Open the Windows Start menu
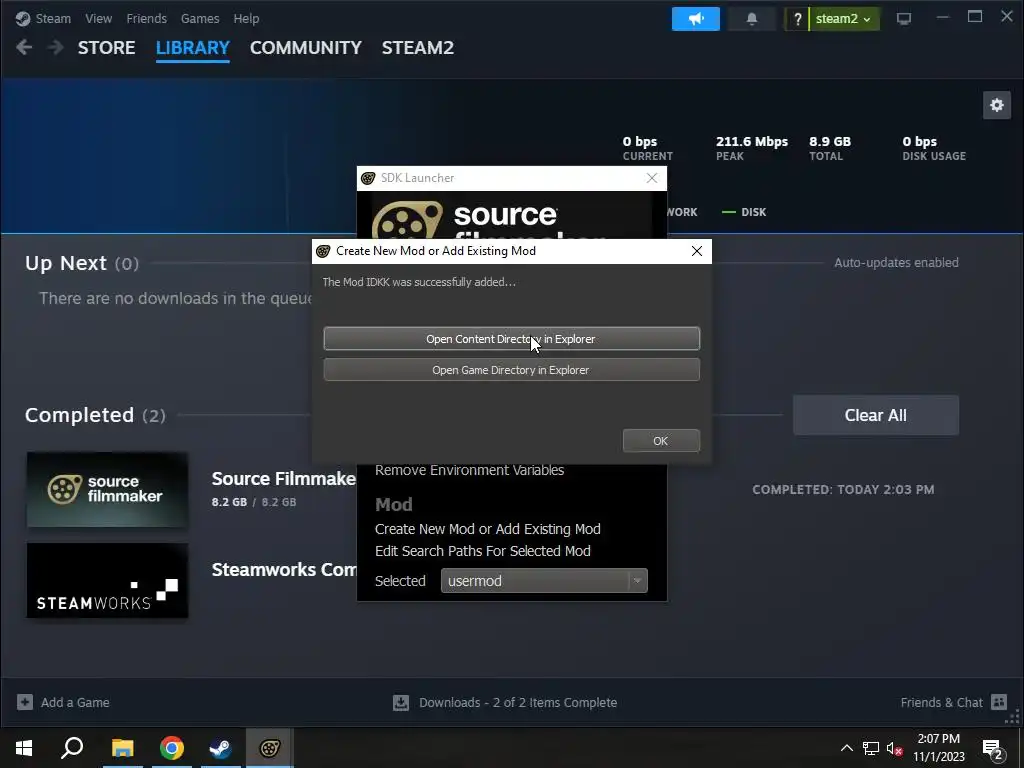Image resolution: width=1024 pixels, height=768 pixels. [x=24, y=748]
